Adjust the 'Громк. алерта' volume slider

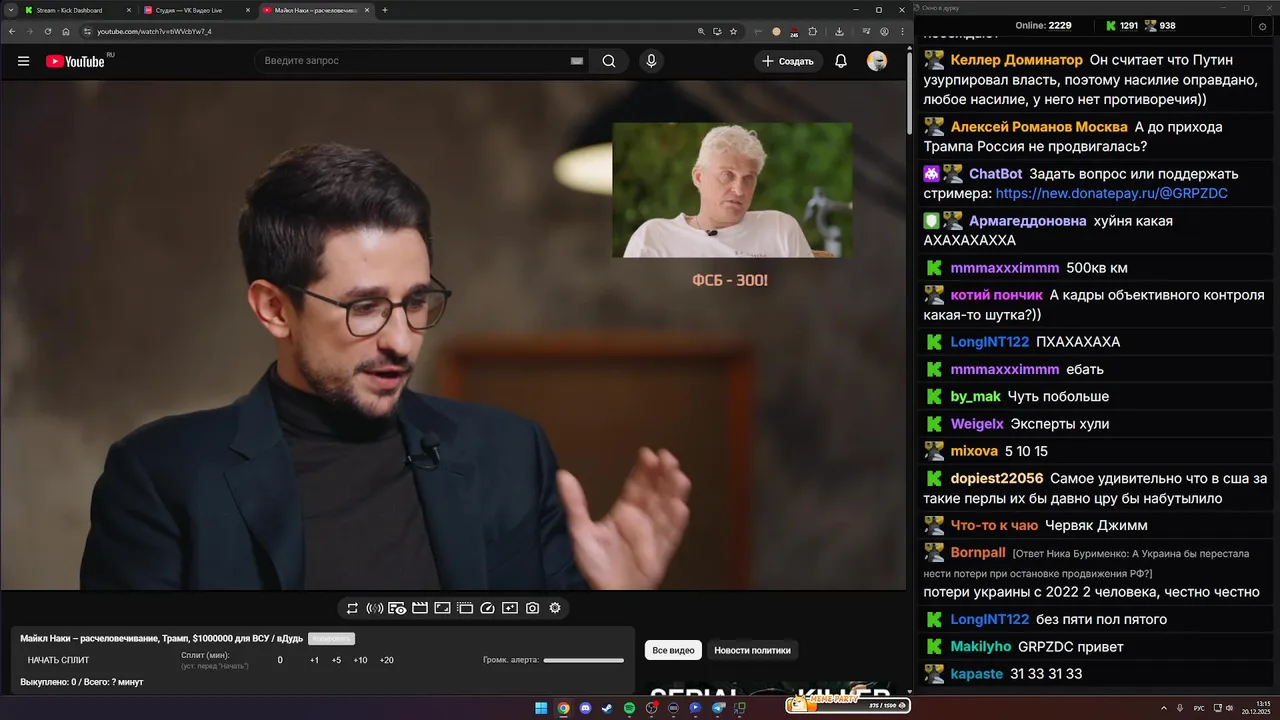point(583,660)
